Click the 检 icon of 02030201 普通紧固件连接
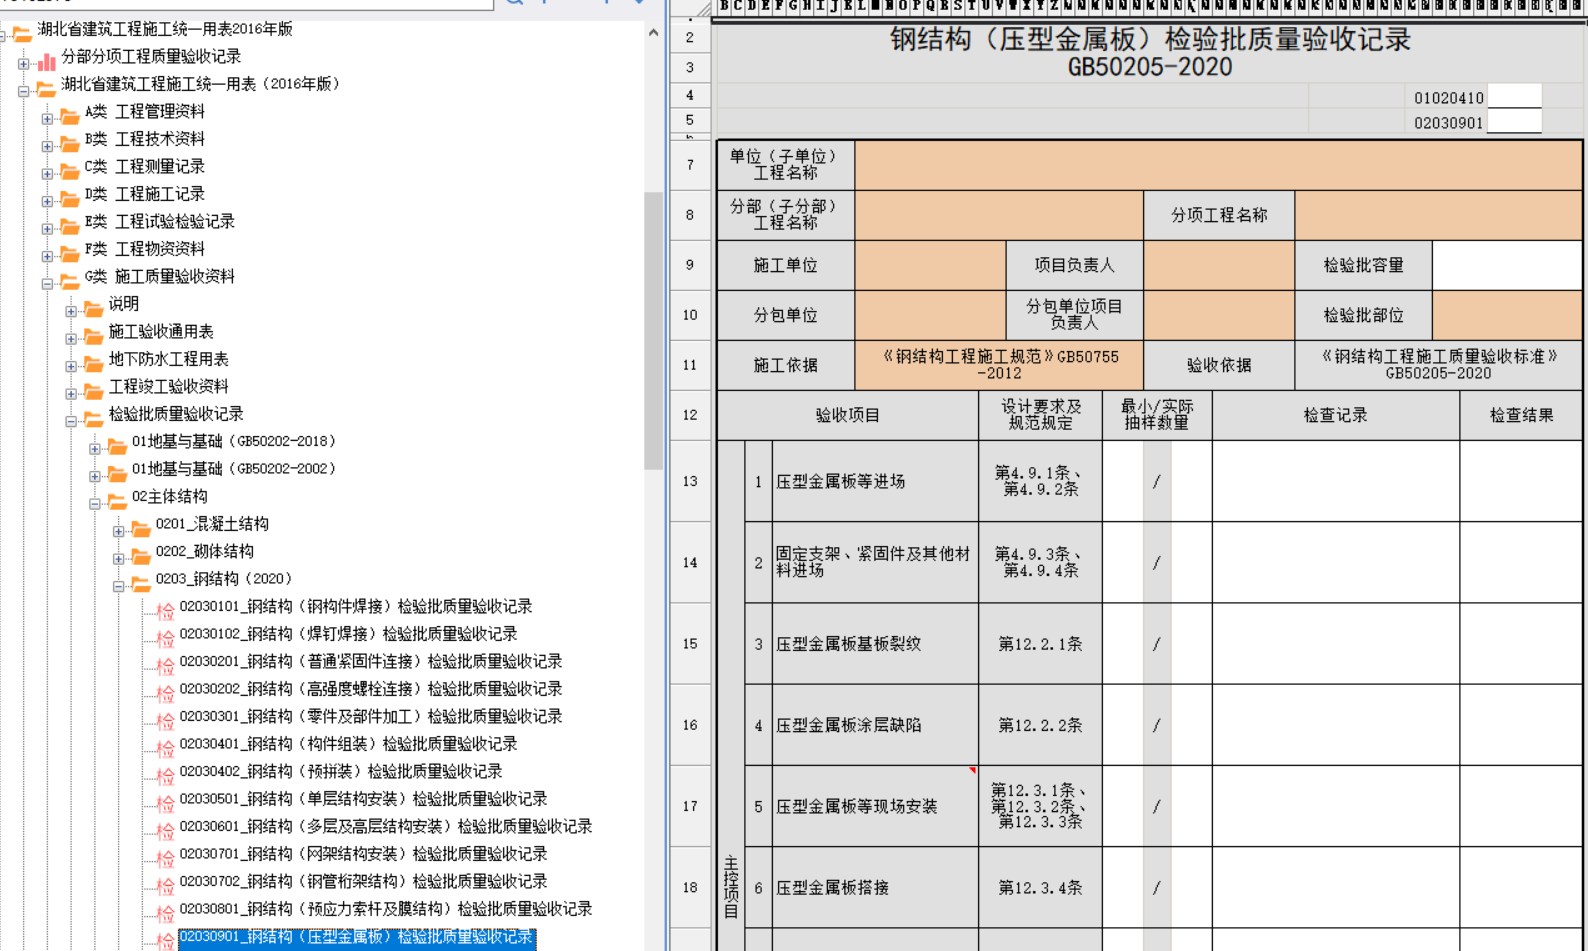This screenshot has width=1588, height=951. point(165,666)
